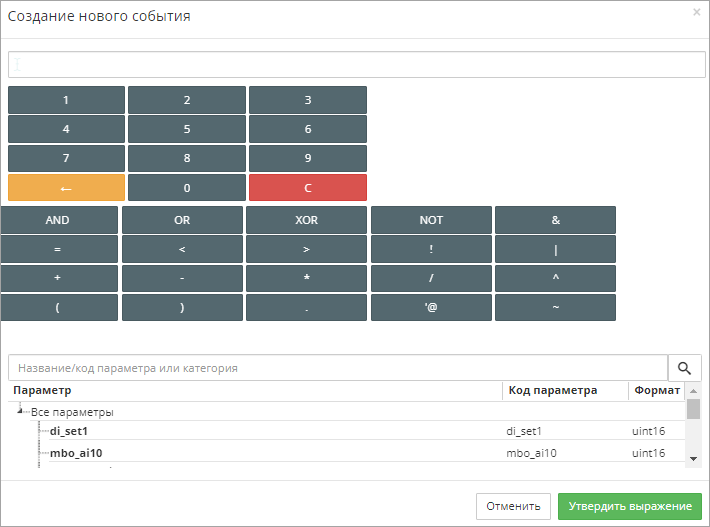Focus the parameter name search field
The width and height of the screenshot is (710, 527).
337,368
